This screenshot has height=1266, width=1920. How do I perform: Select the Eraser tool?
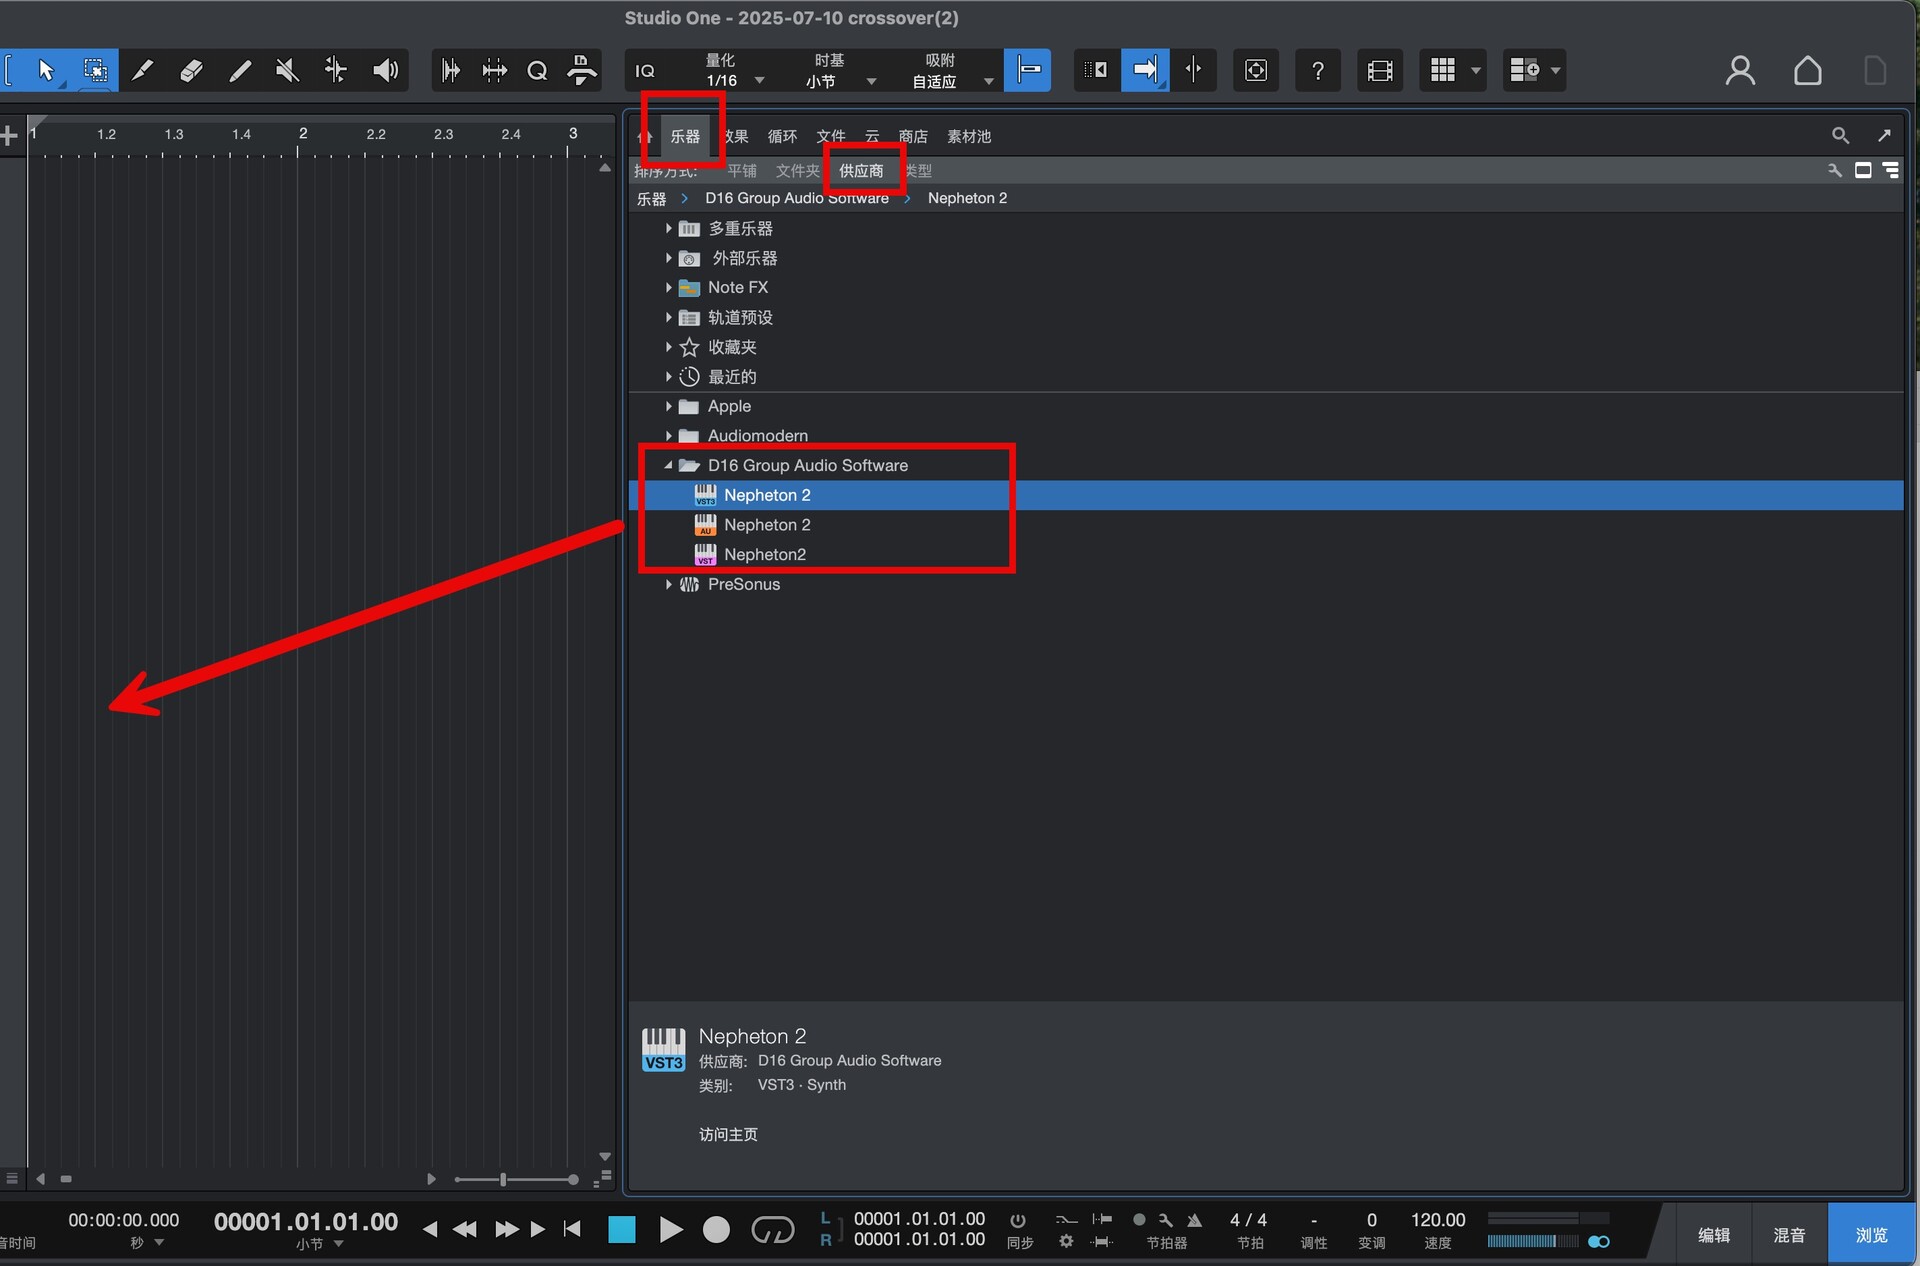pyautogui.click(x=191, y=70)
